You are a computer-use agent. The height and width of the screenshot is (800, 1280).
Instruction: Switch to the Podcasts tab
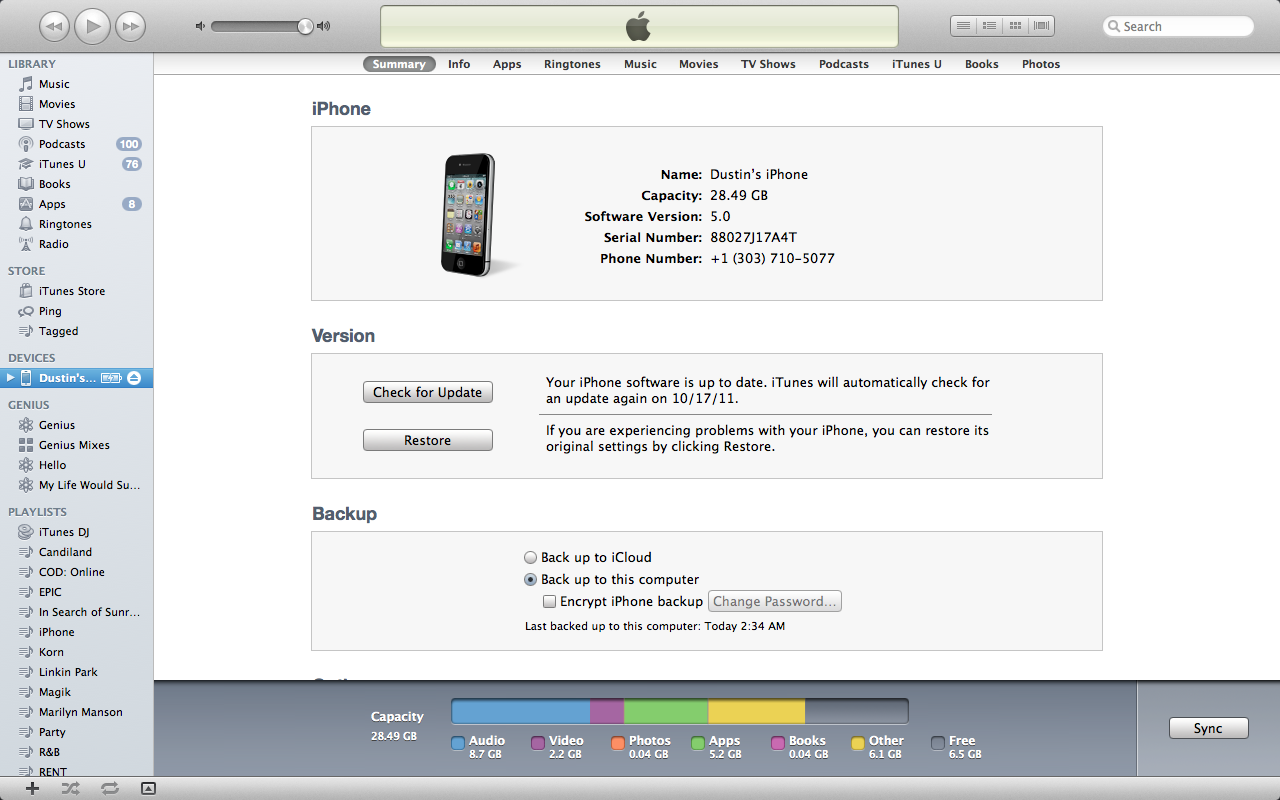point(844,64)
